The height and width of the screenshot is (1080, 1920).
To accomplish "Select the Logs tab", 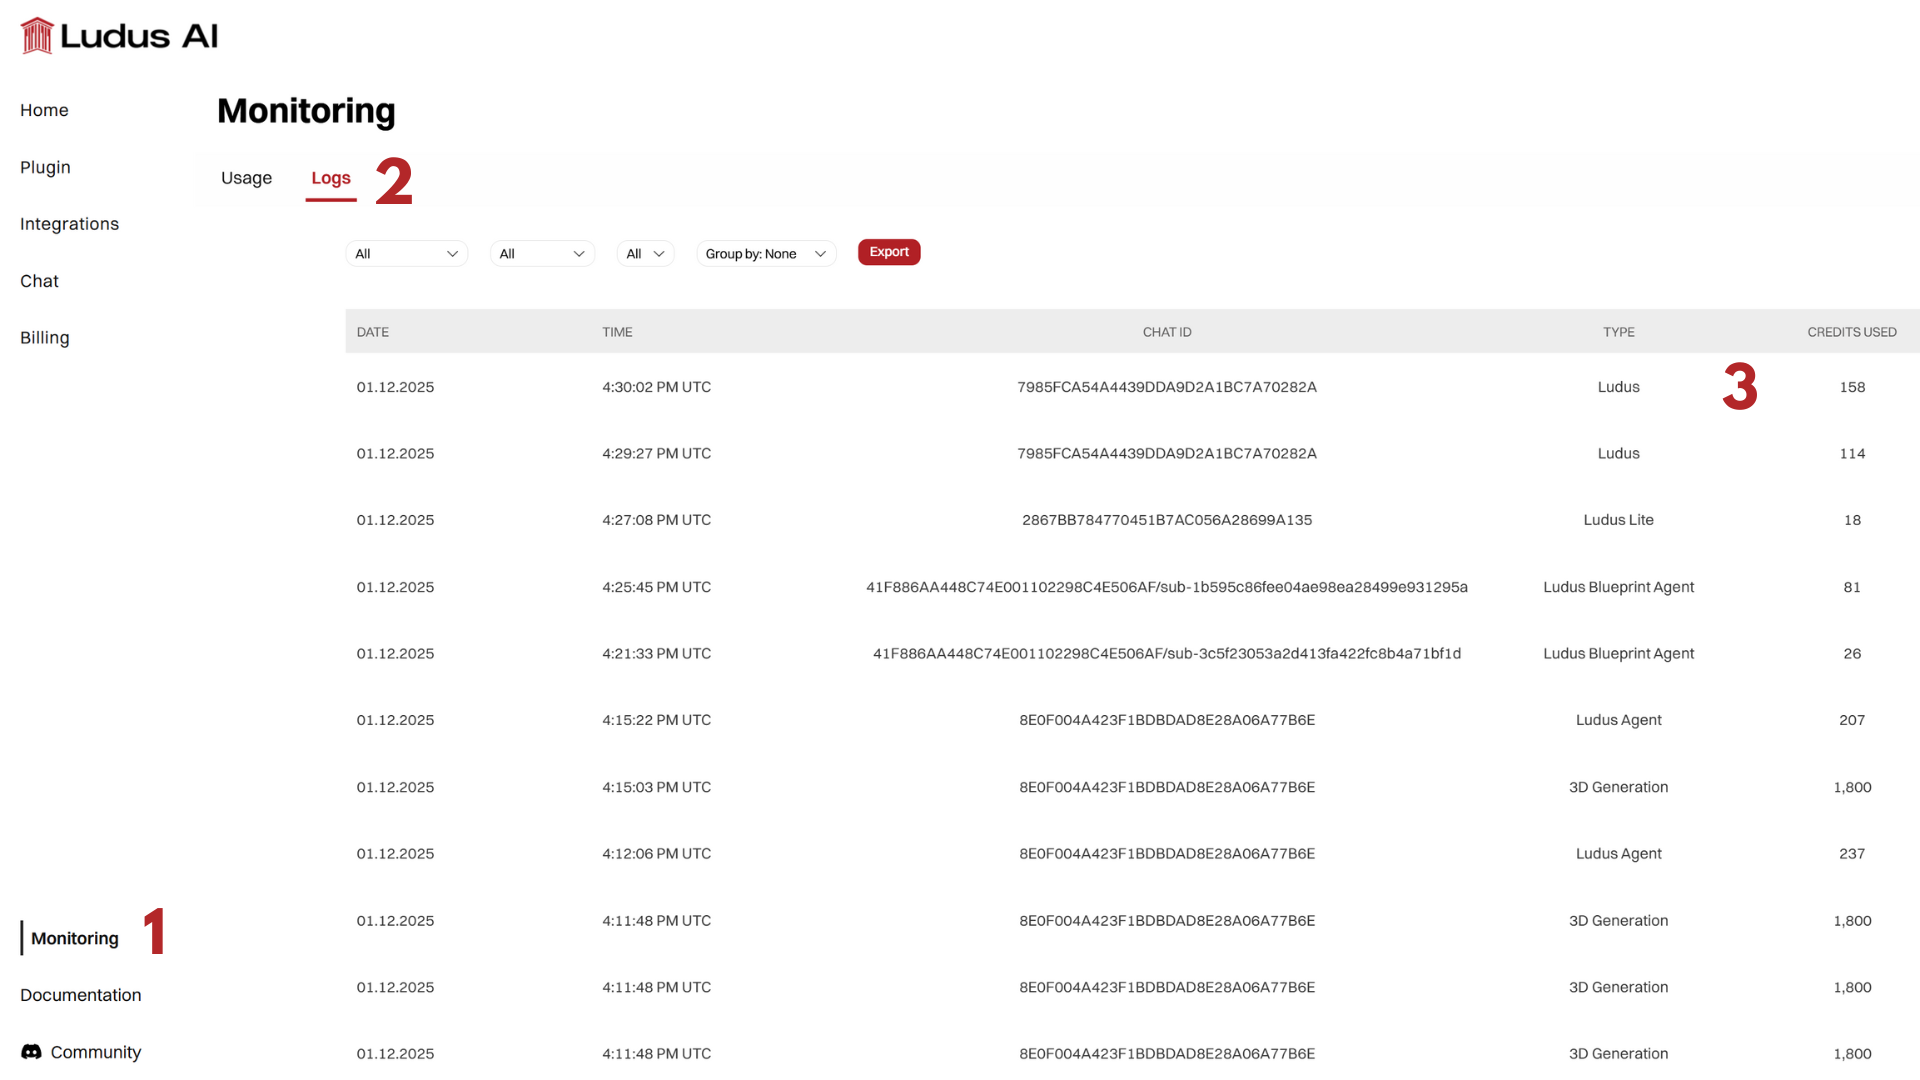I will (331, 177).
